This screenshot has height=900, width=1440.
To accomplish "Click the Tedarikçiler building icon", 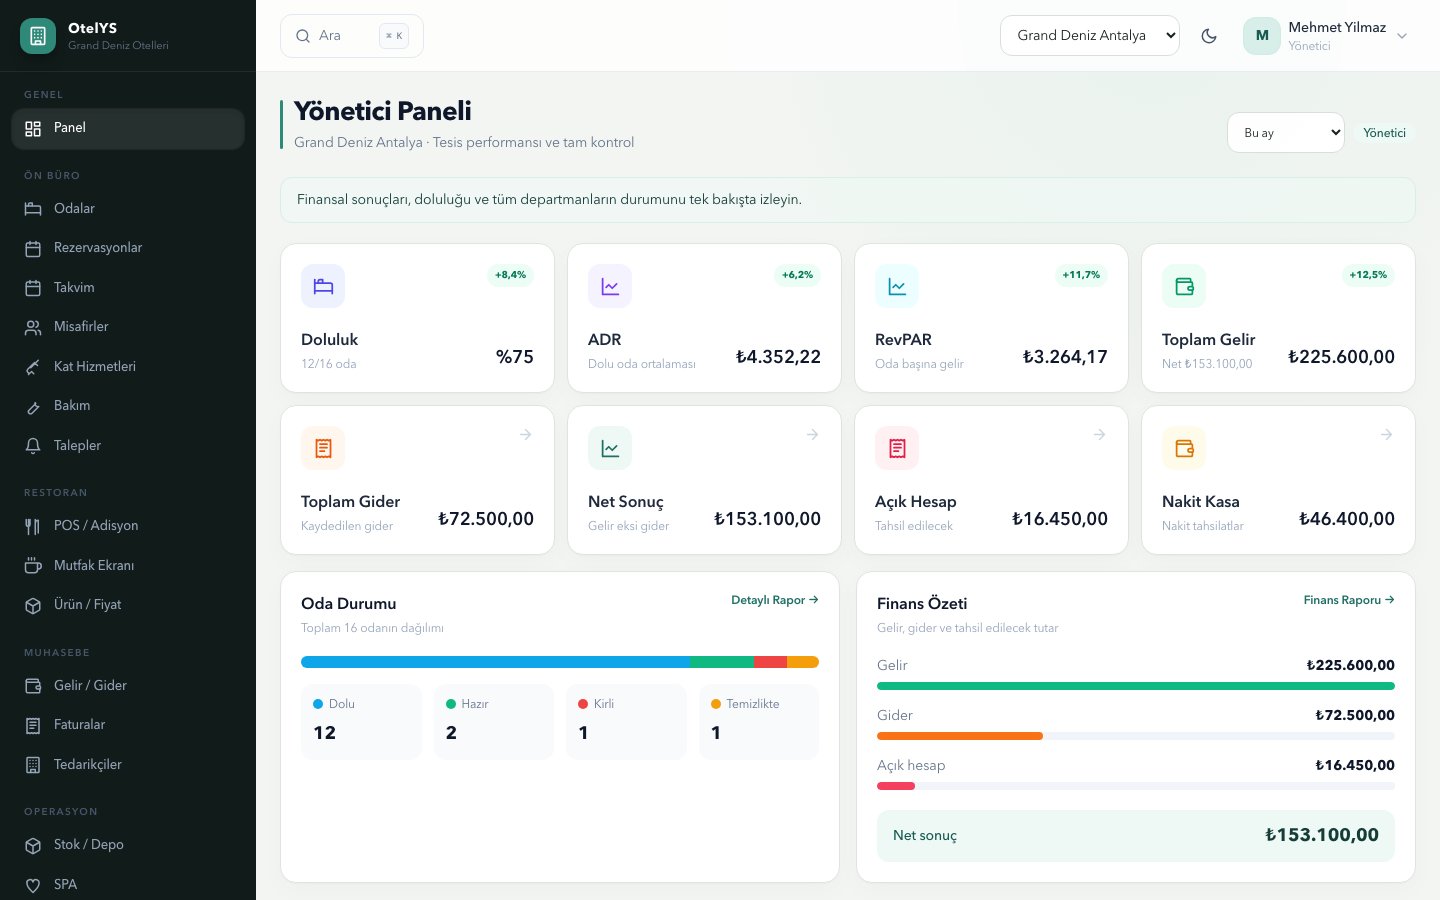I will [x=33, y=765].
